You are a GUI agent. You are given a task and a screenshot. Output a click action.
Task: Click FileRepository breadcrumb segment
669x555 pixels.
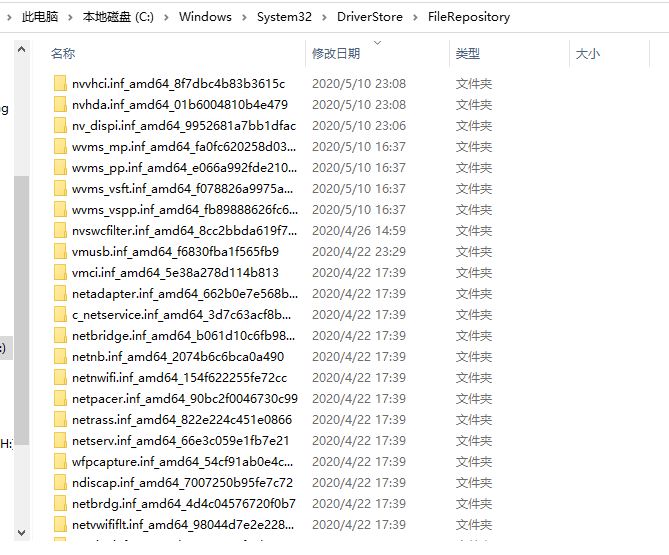coord(469,17)
